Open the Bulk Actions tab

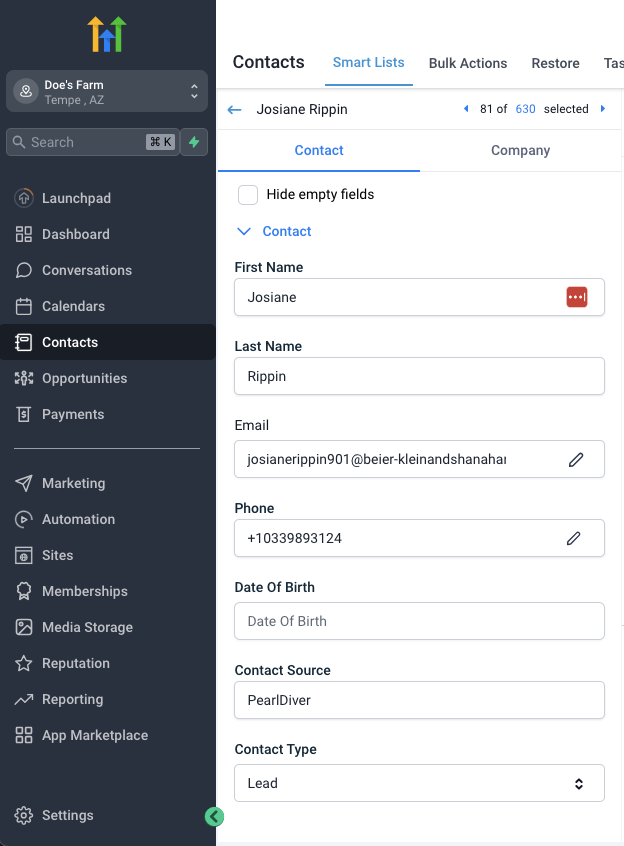click(468, 63)
